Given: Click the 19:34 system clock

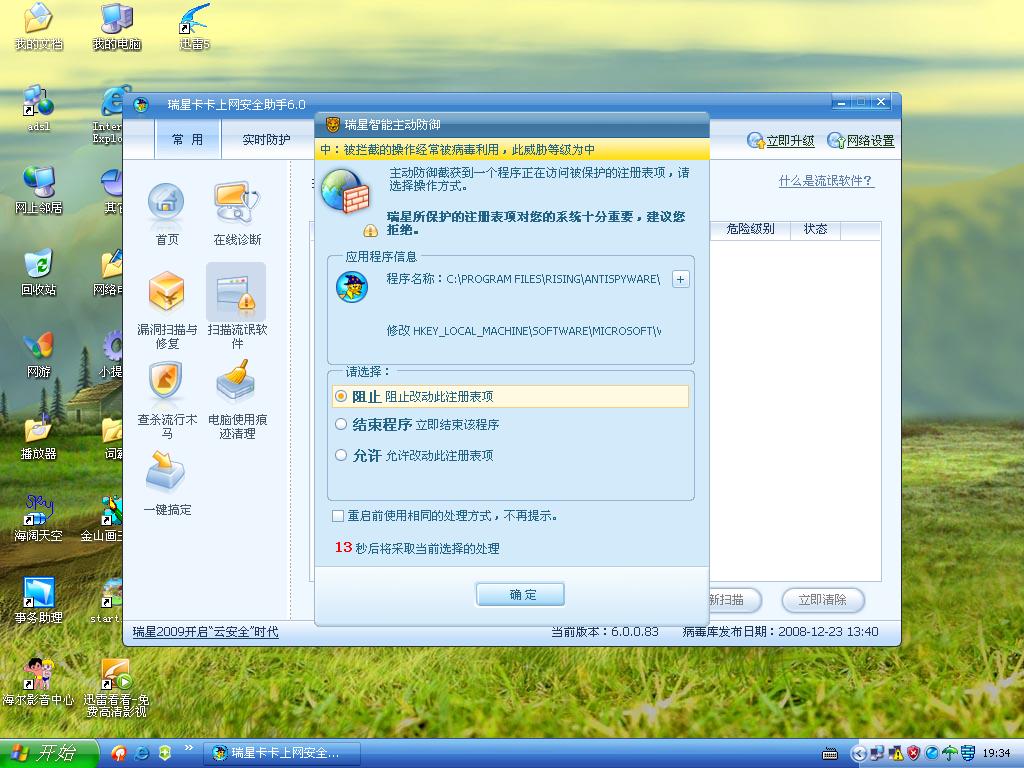Looking at the screenshot, I should pyautogui.click(x=997, y=754).
